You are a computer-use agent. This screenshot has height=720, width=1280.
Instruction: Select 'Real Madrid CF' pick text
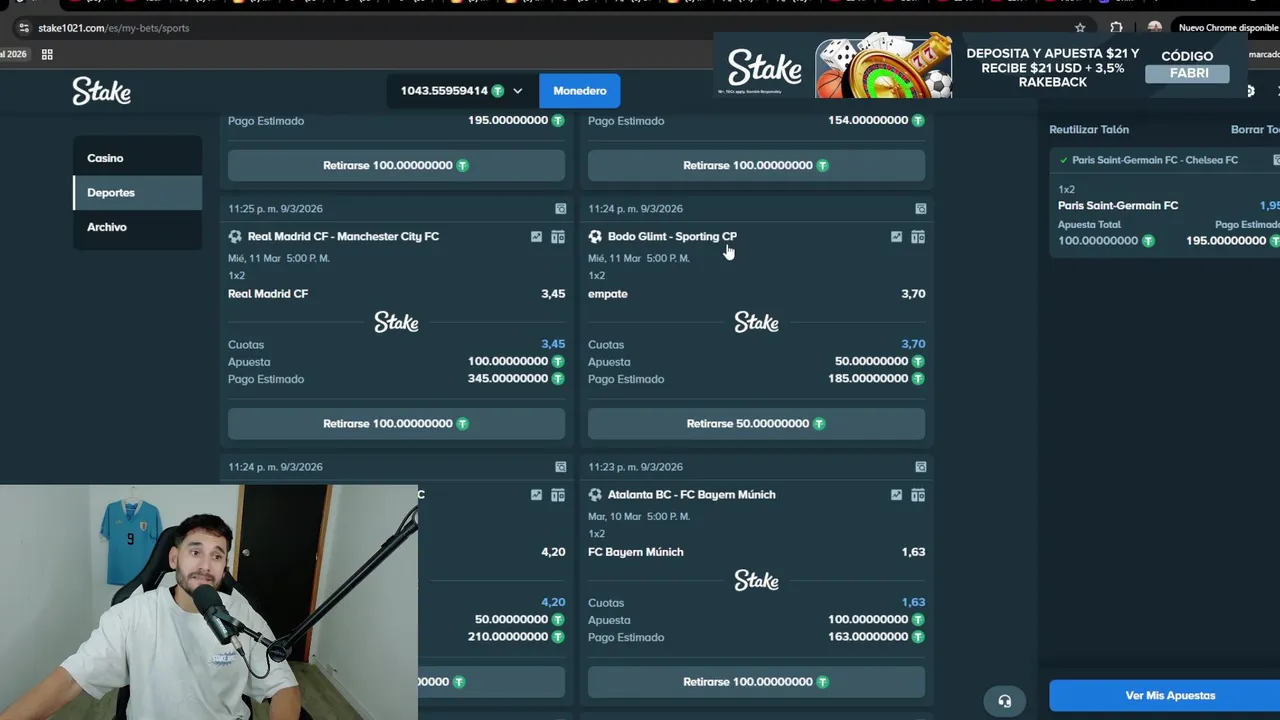(268, 294)
